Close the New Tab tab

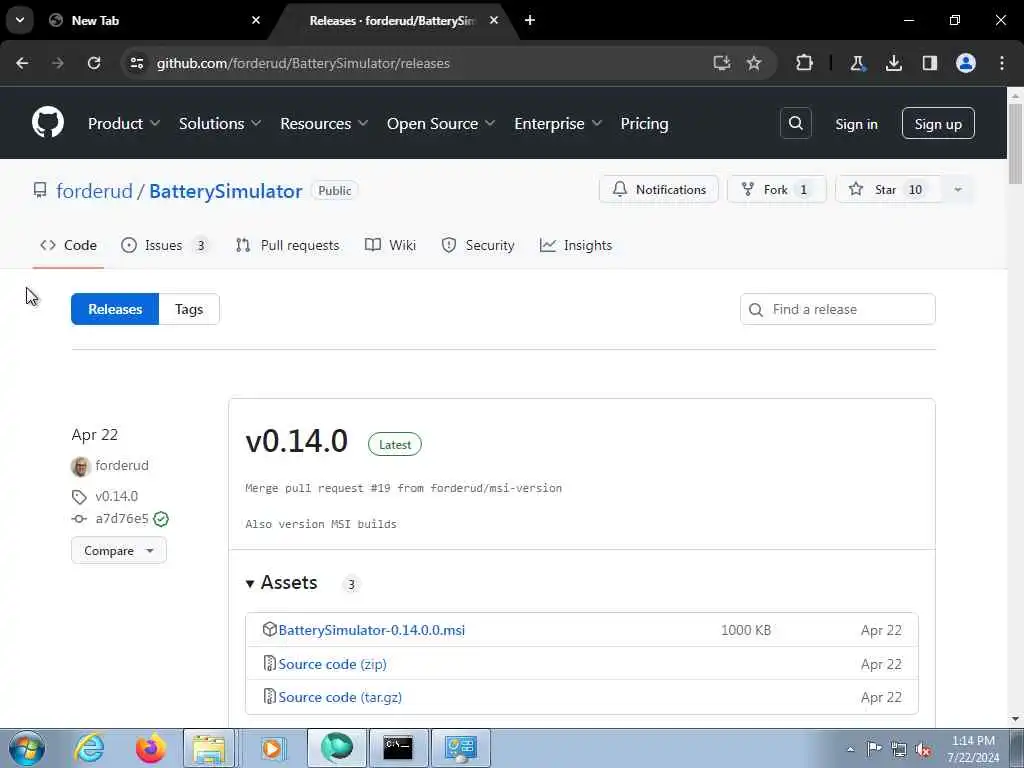pyautogui.click(x=256, y=20)
